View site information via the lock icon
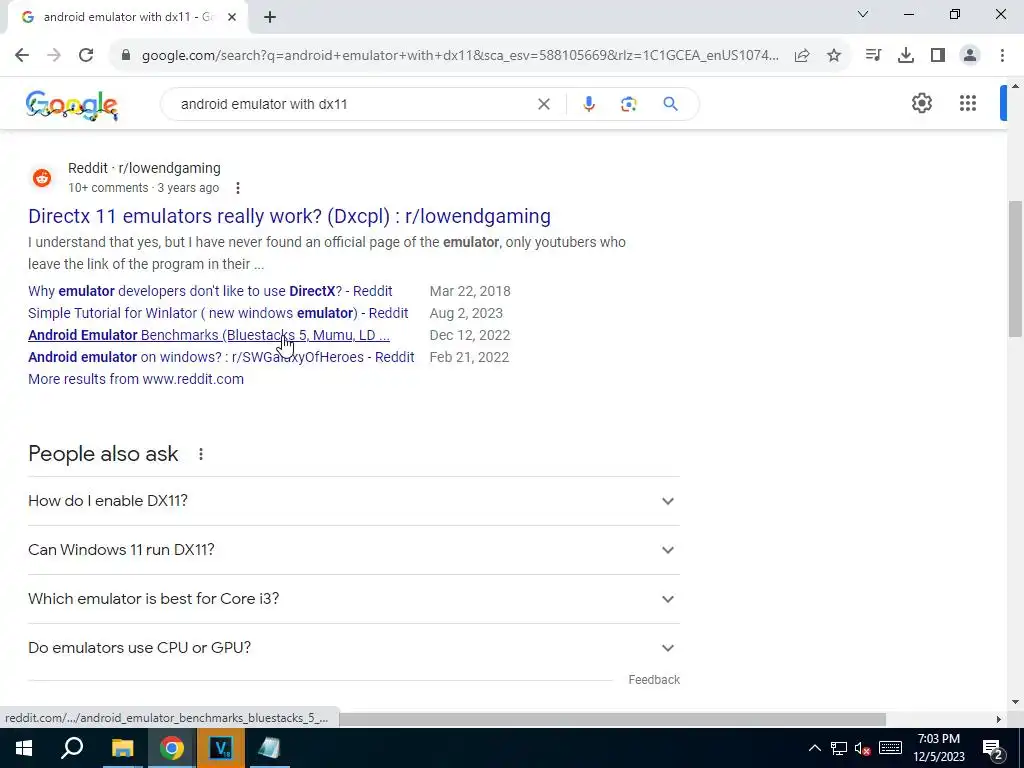Viewport: 1024px width, 768px height. (126, 56)
